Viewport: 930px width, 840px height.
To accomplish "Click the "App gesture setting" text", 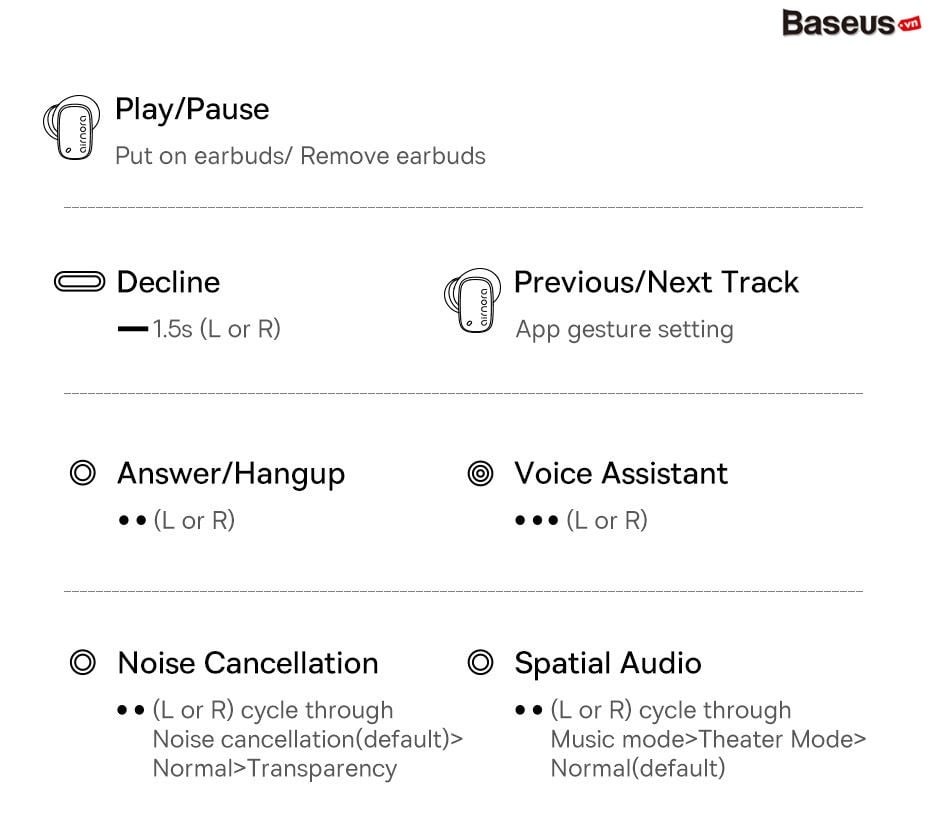I will 624,329.
